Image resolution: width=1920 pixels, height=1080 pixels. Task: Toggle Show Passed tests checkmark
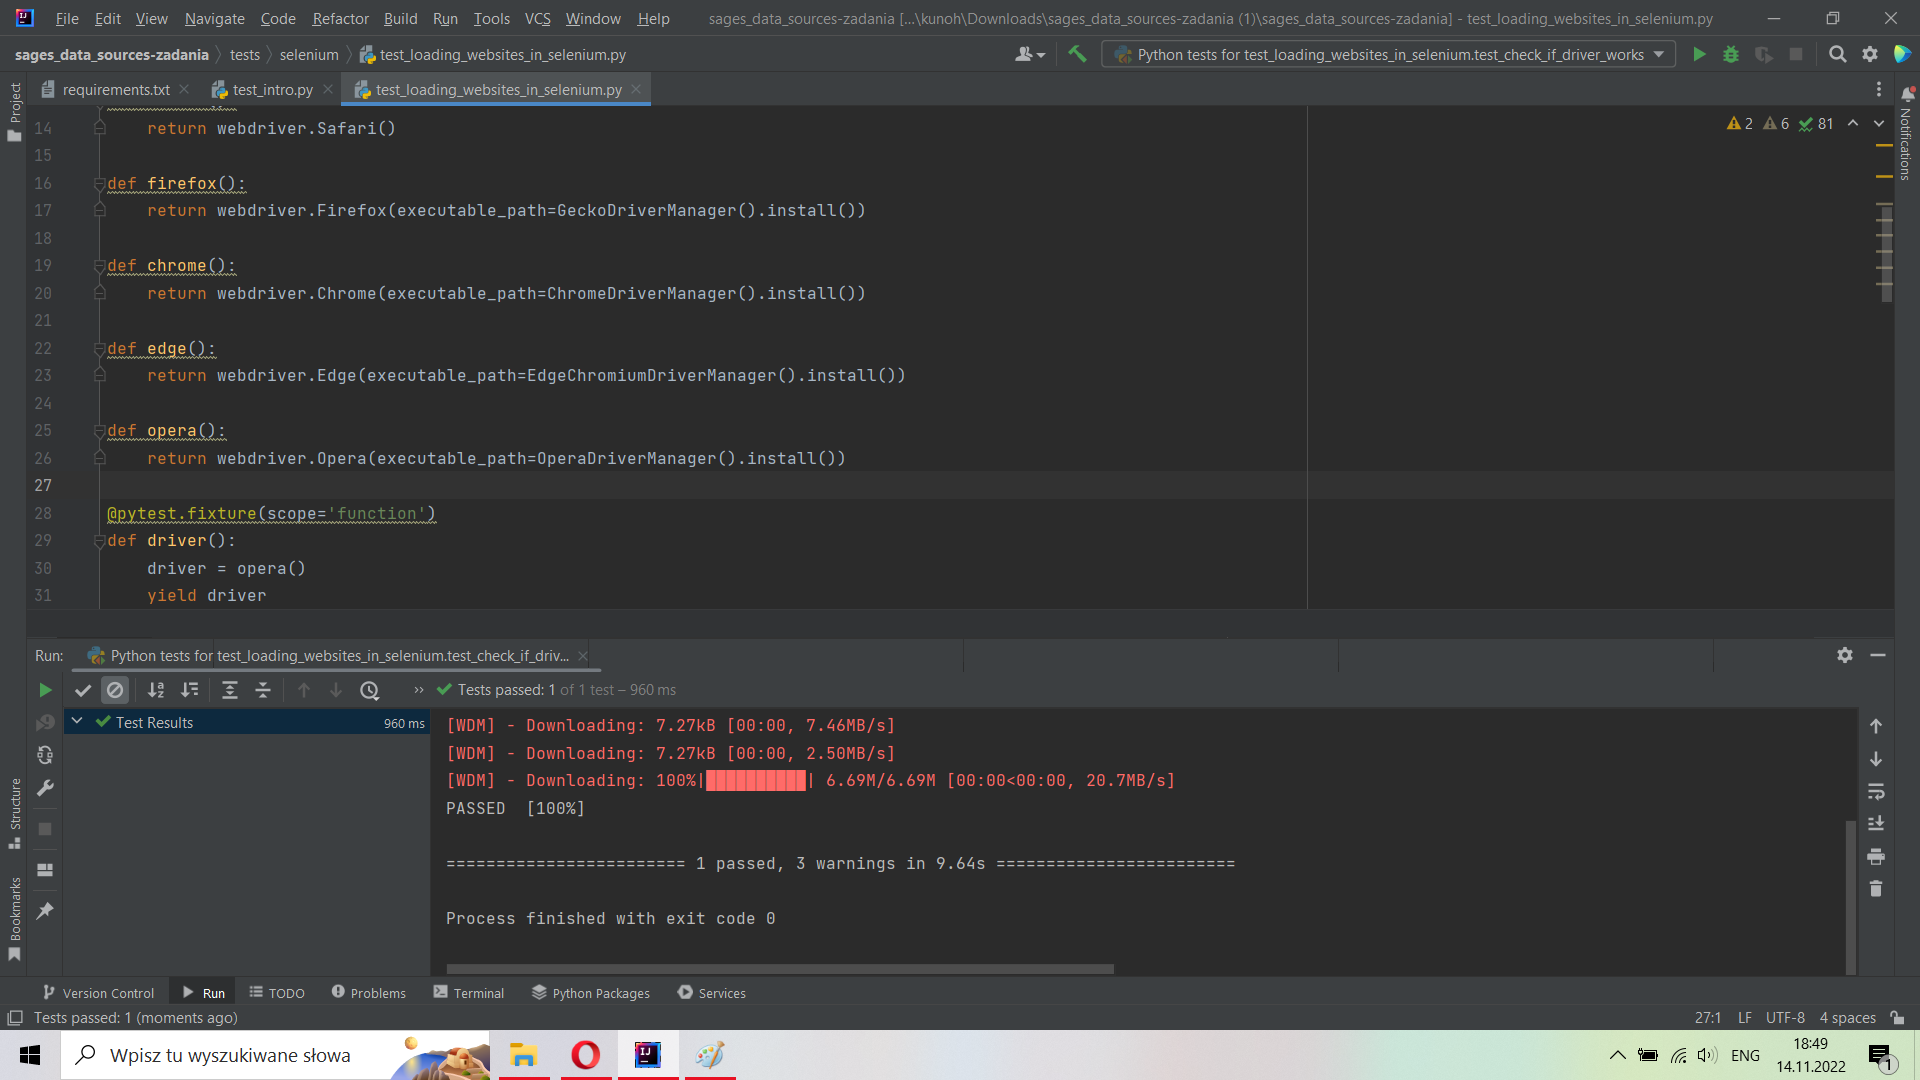click(x=83, y=690)
